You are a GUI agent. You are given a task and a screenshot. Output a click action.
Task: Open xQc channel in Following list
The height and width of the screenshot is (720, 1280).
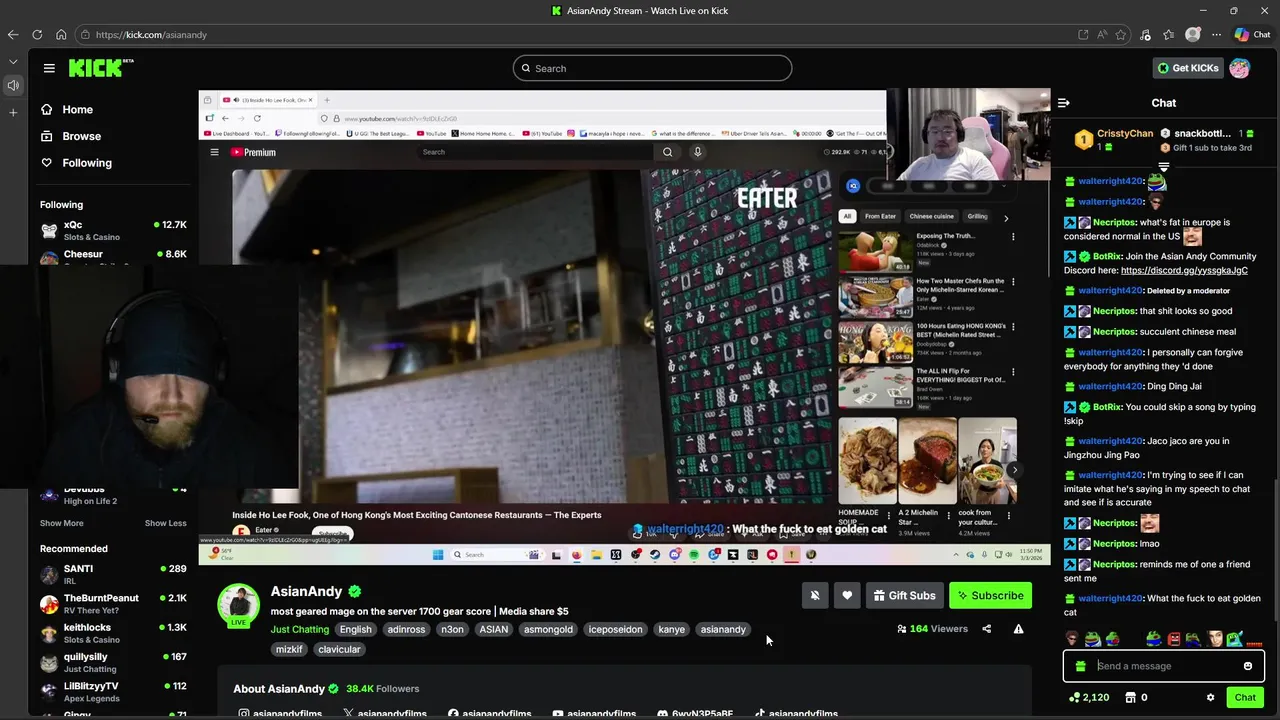pyautogui.click(x=113, y=231)
